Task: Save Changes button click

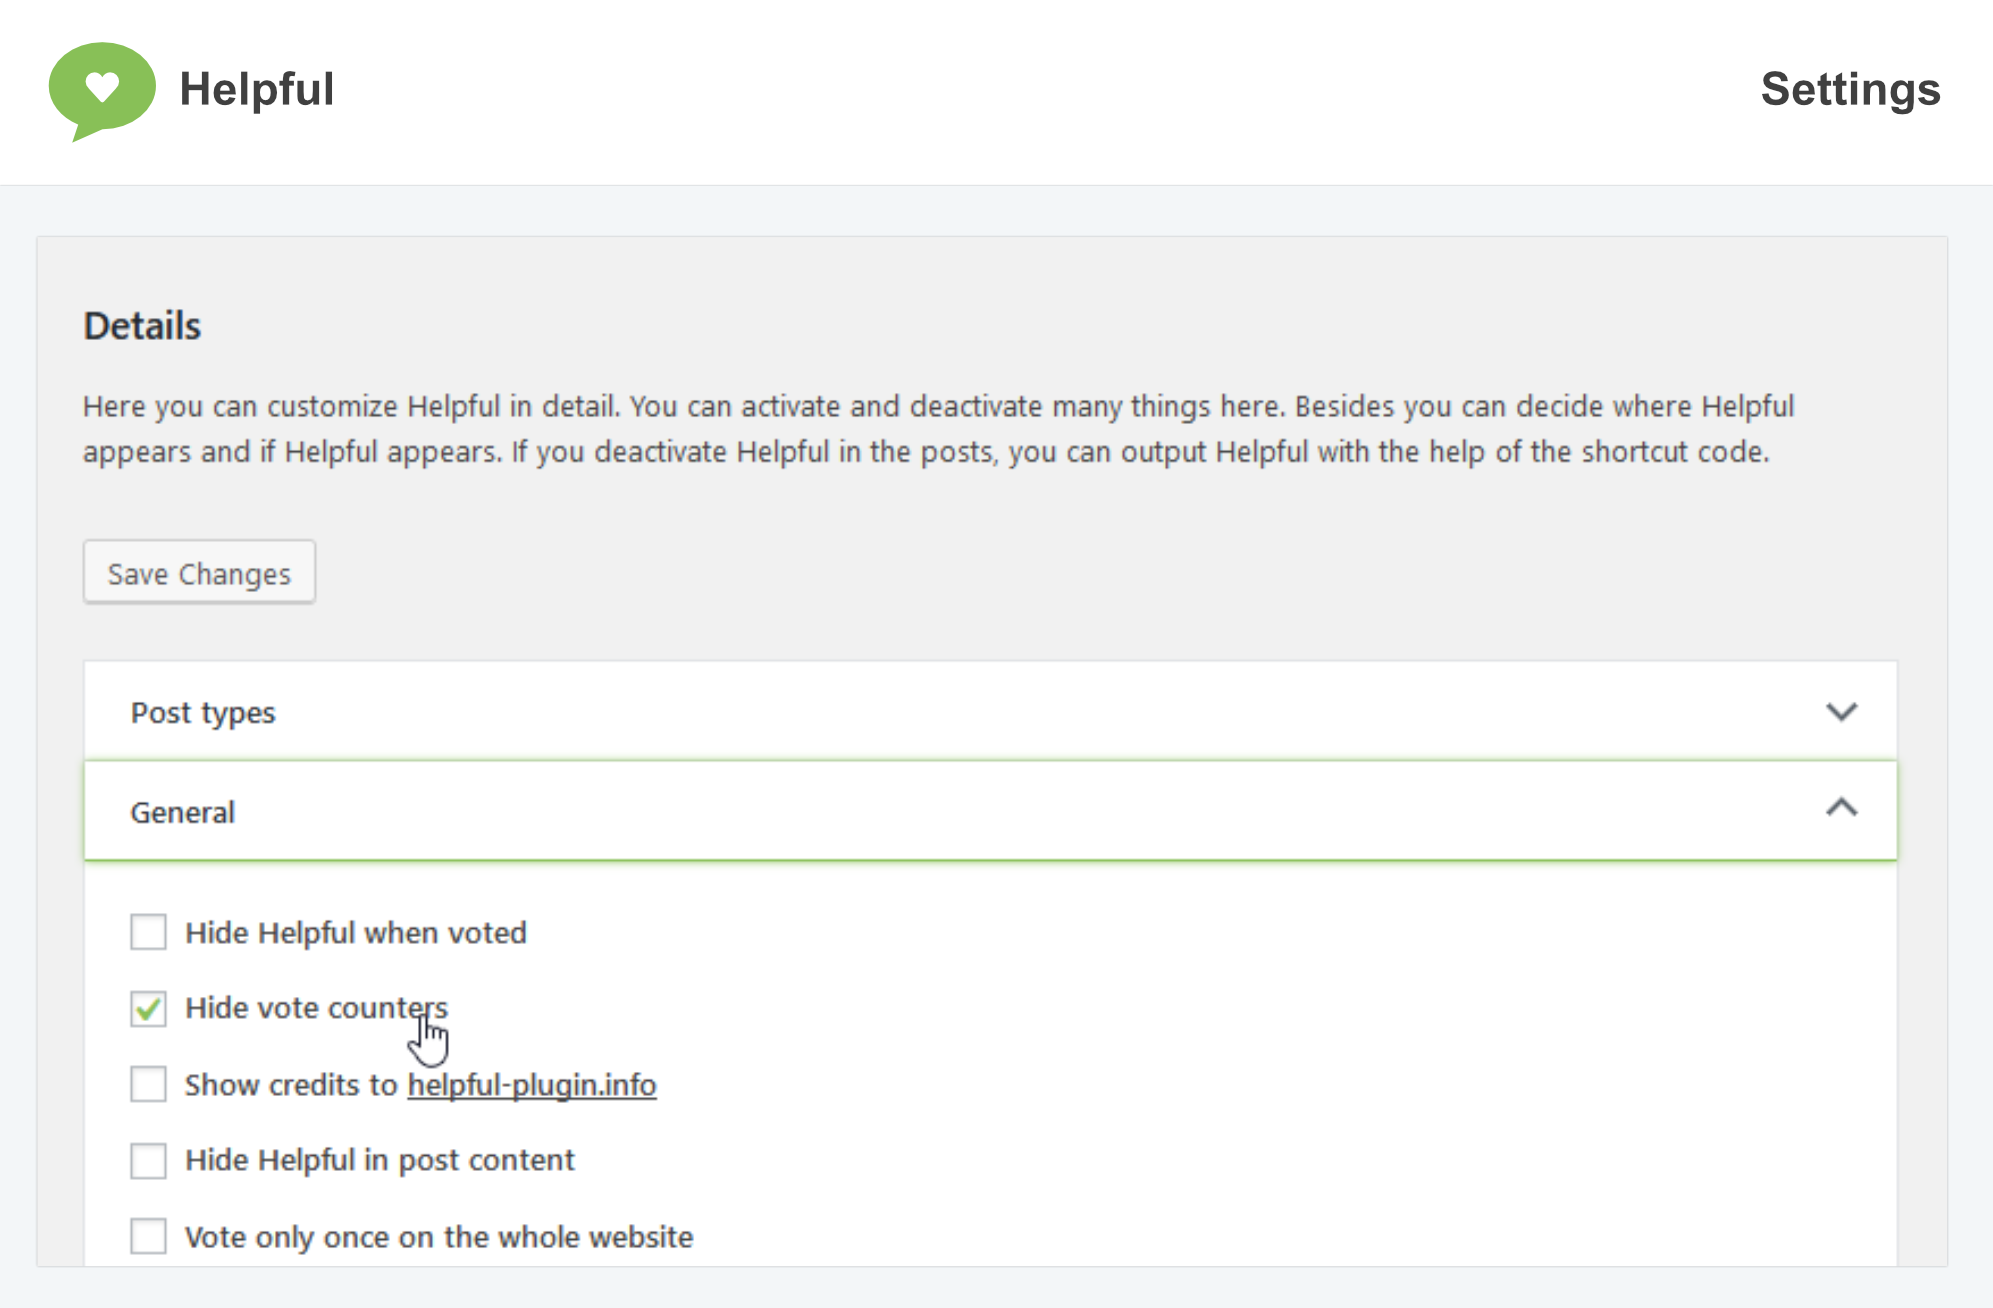Action: (199, 573)
